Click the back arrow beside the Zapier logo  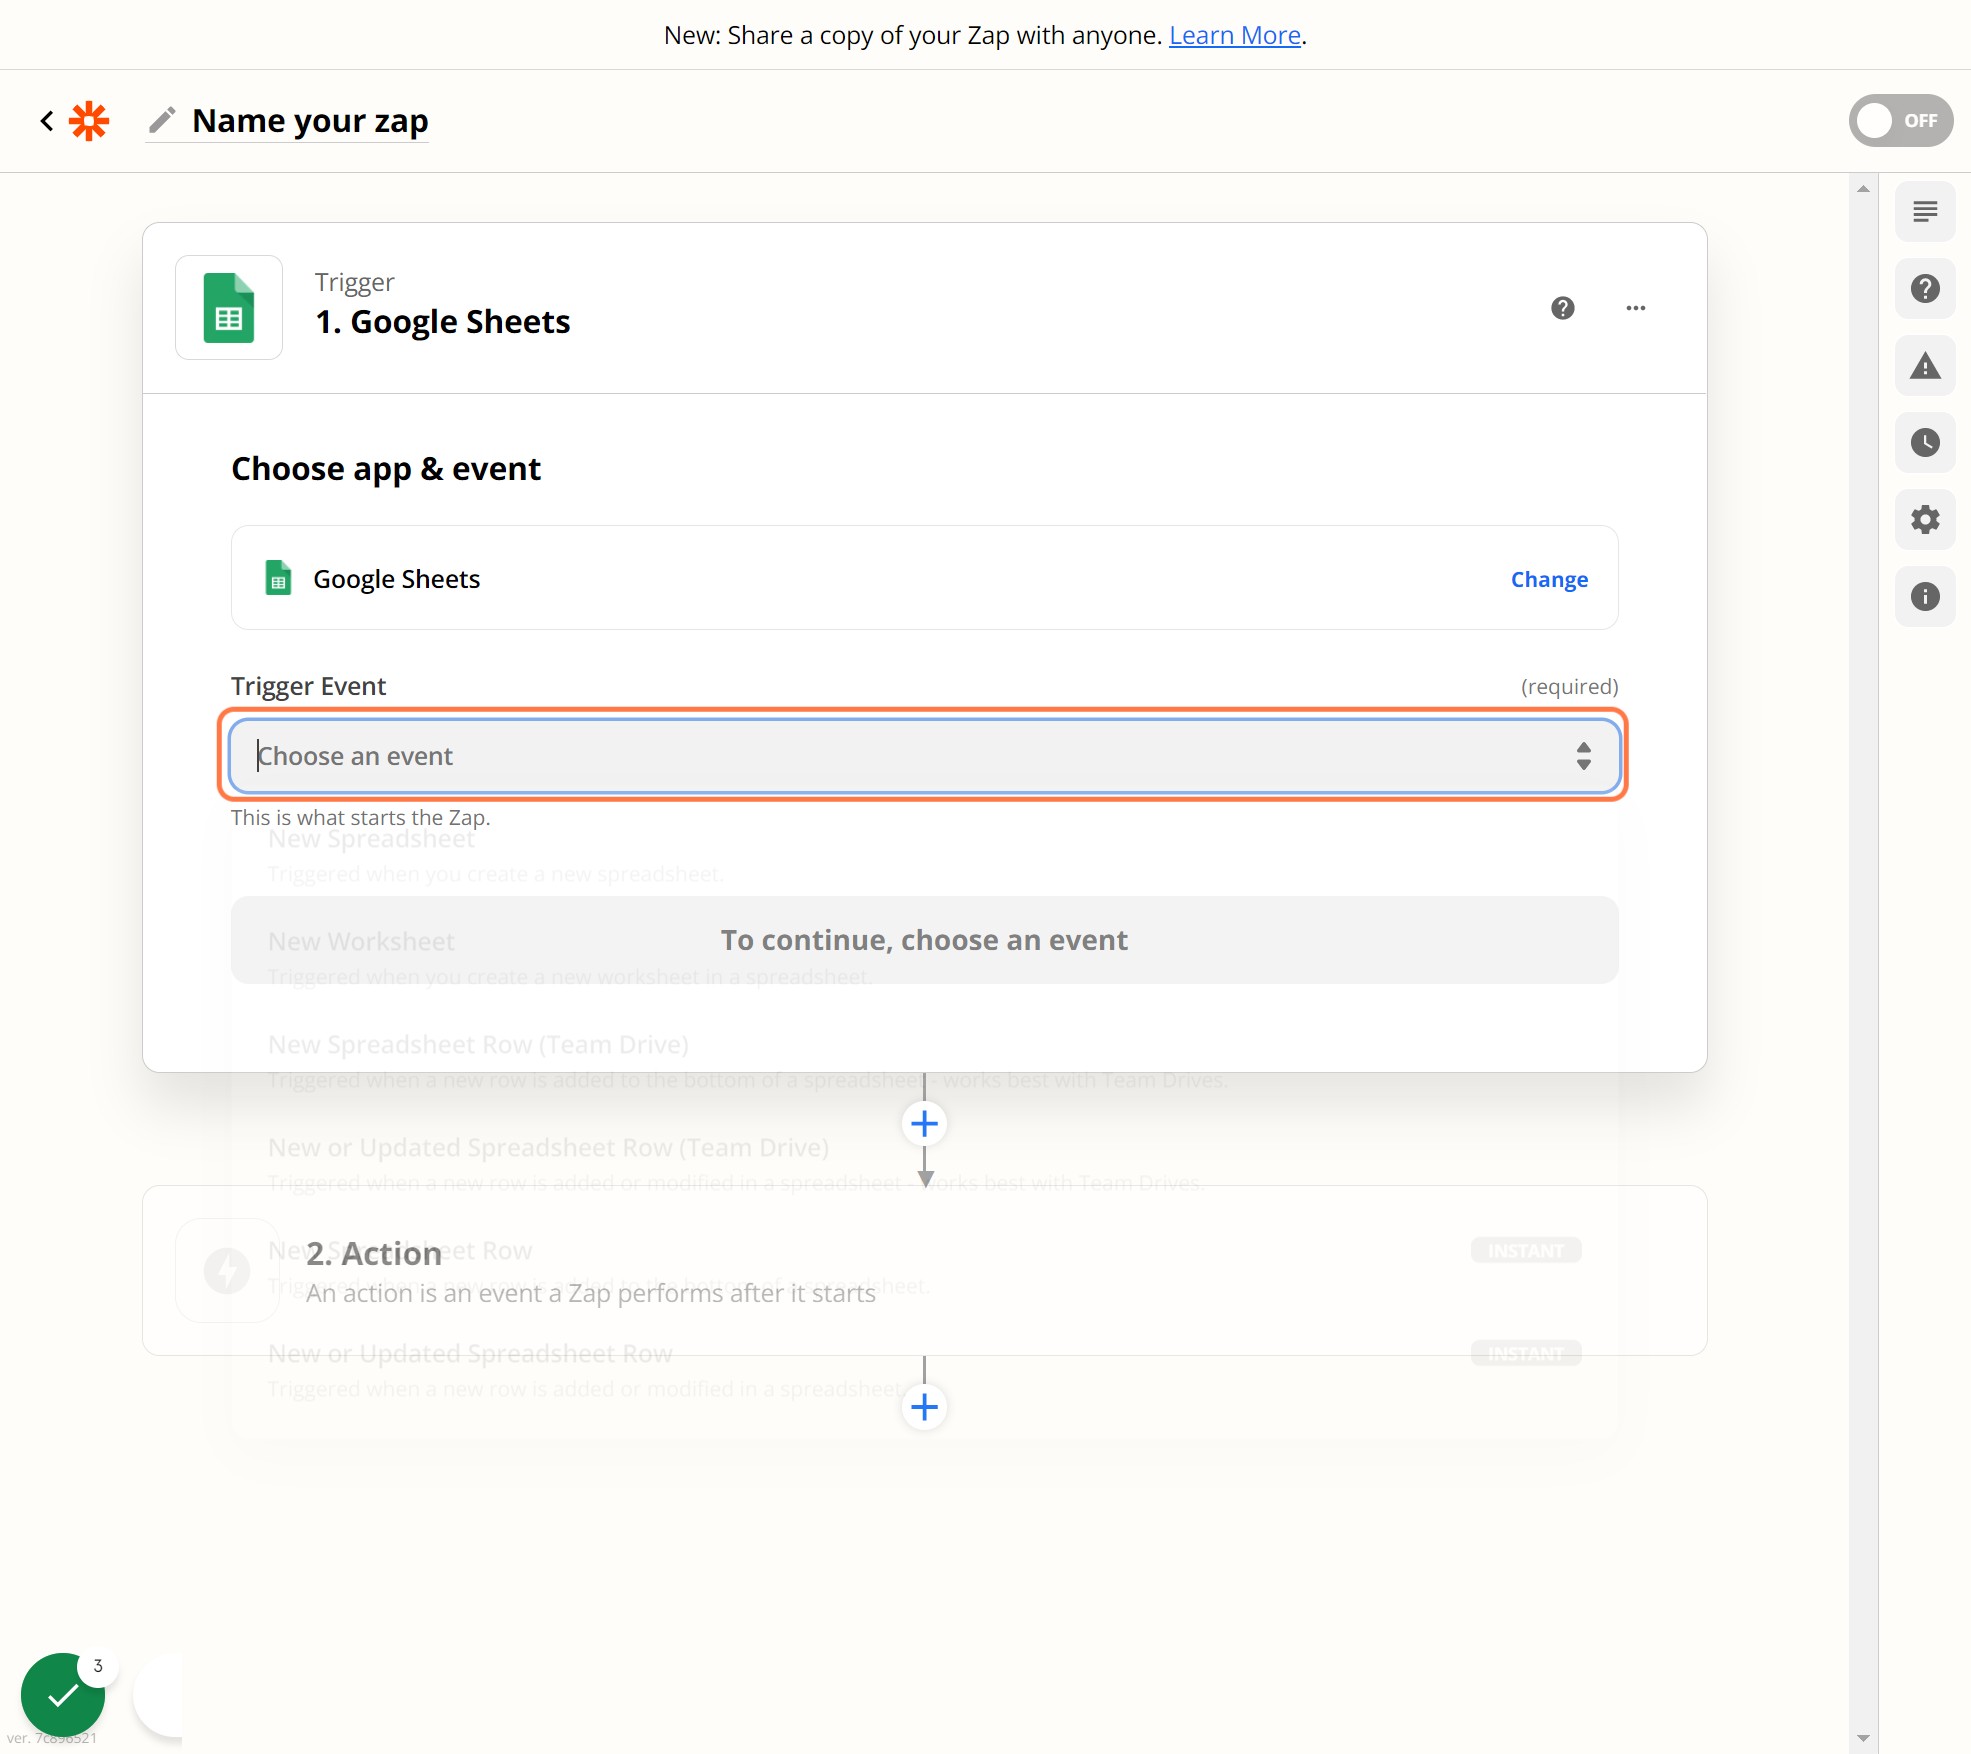[x=47, y=121]
